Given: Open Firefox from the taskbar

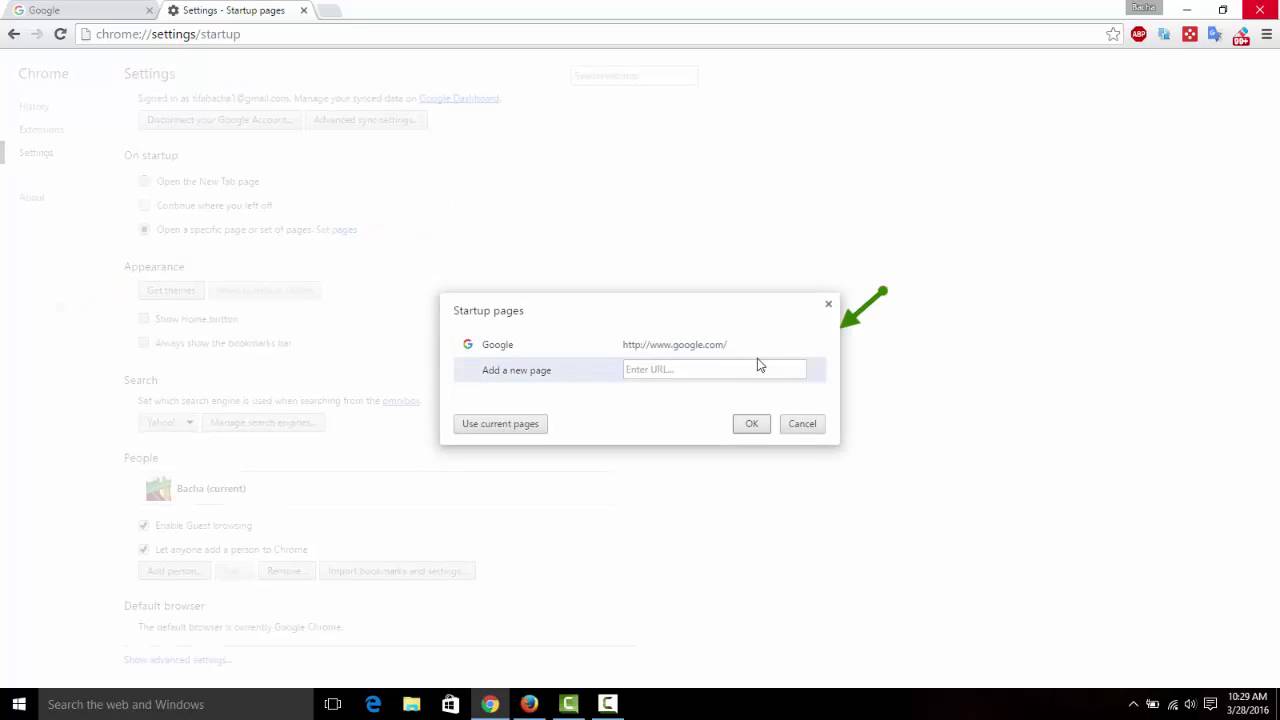Looking at the screenshot, I should (x=529, y=704).
